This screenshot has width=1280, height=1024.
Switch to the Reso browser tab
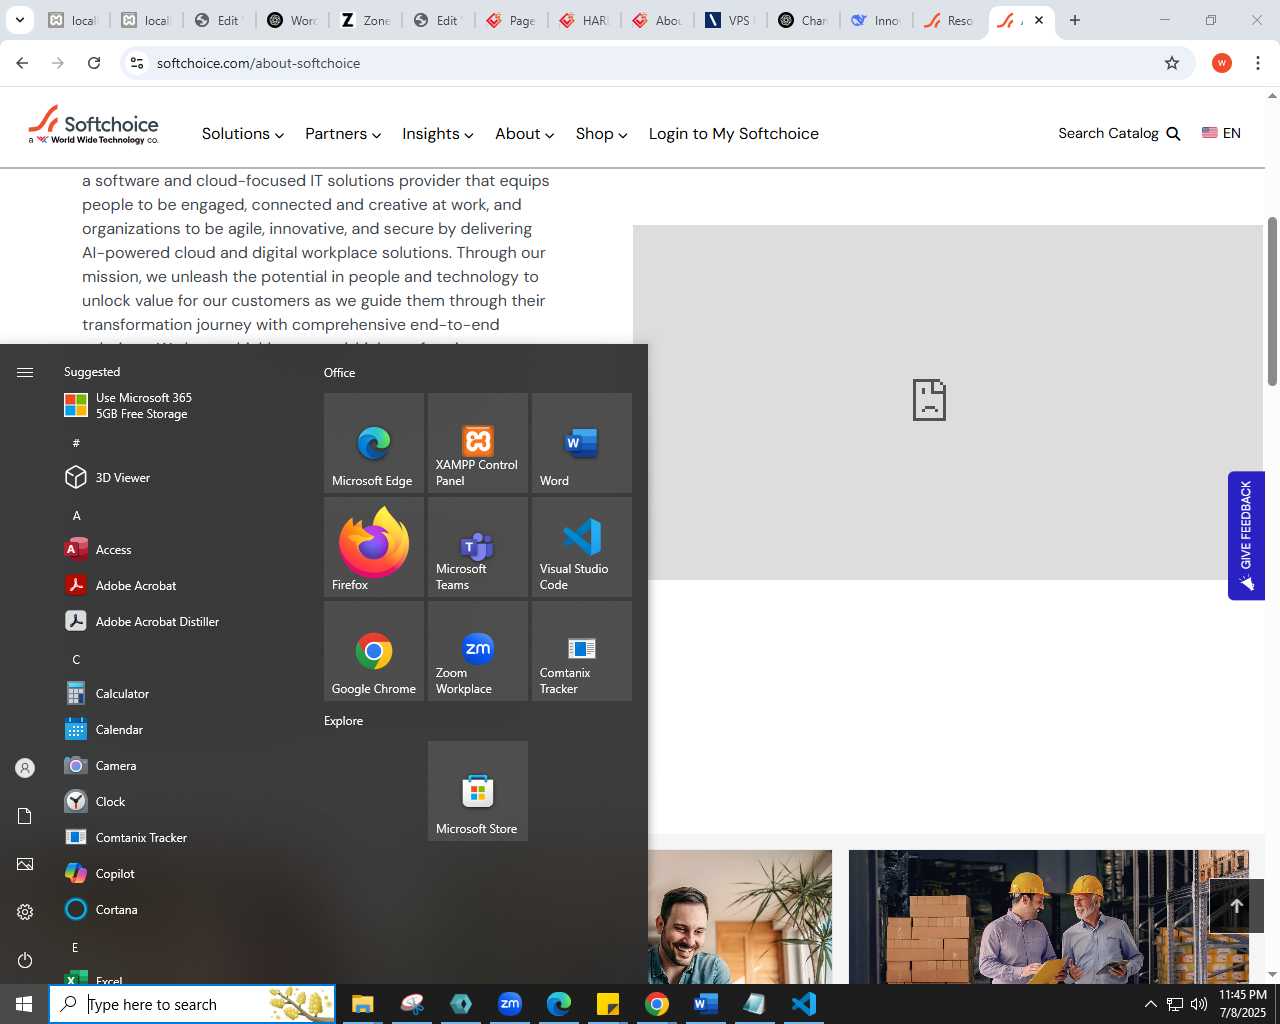point(949,20)
